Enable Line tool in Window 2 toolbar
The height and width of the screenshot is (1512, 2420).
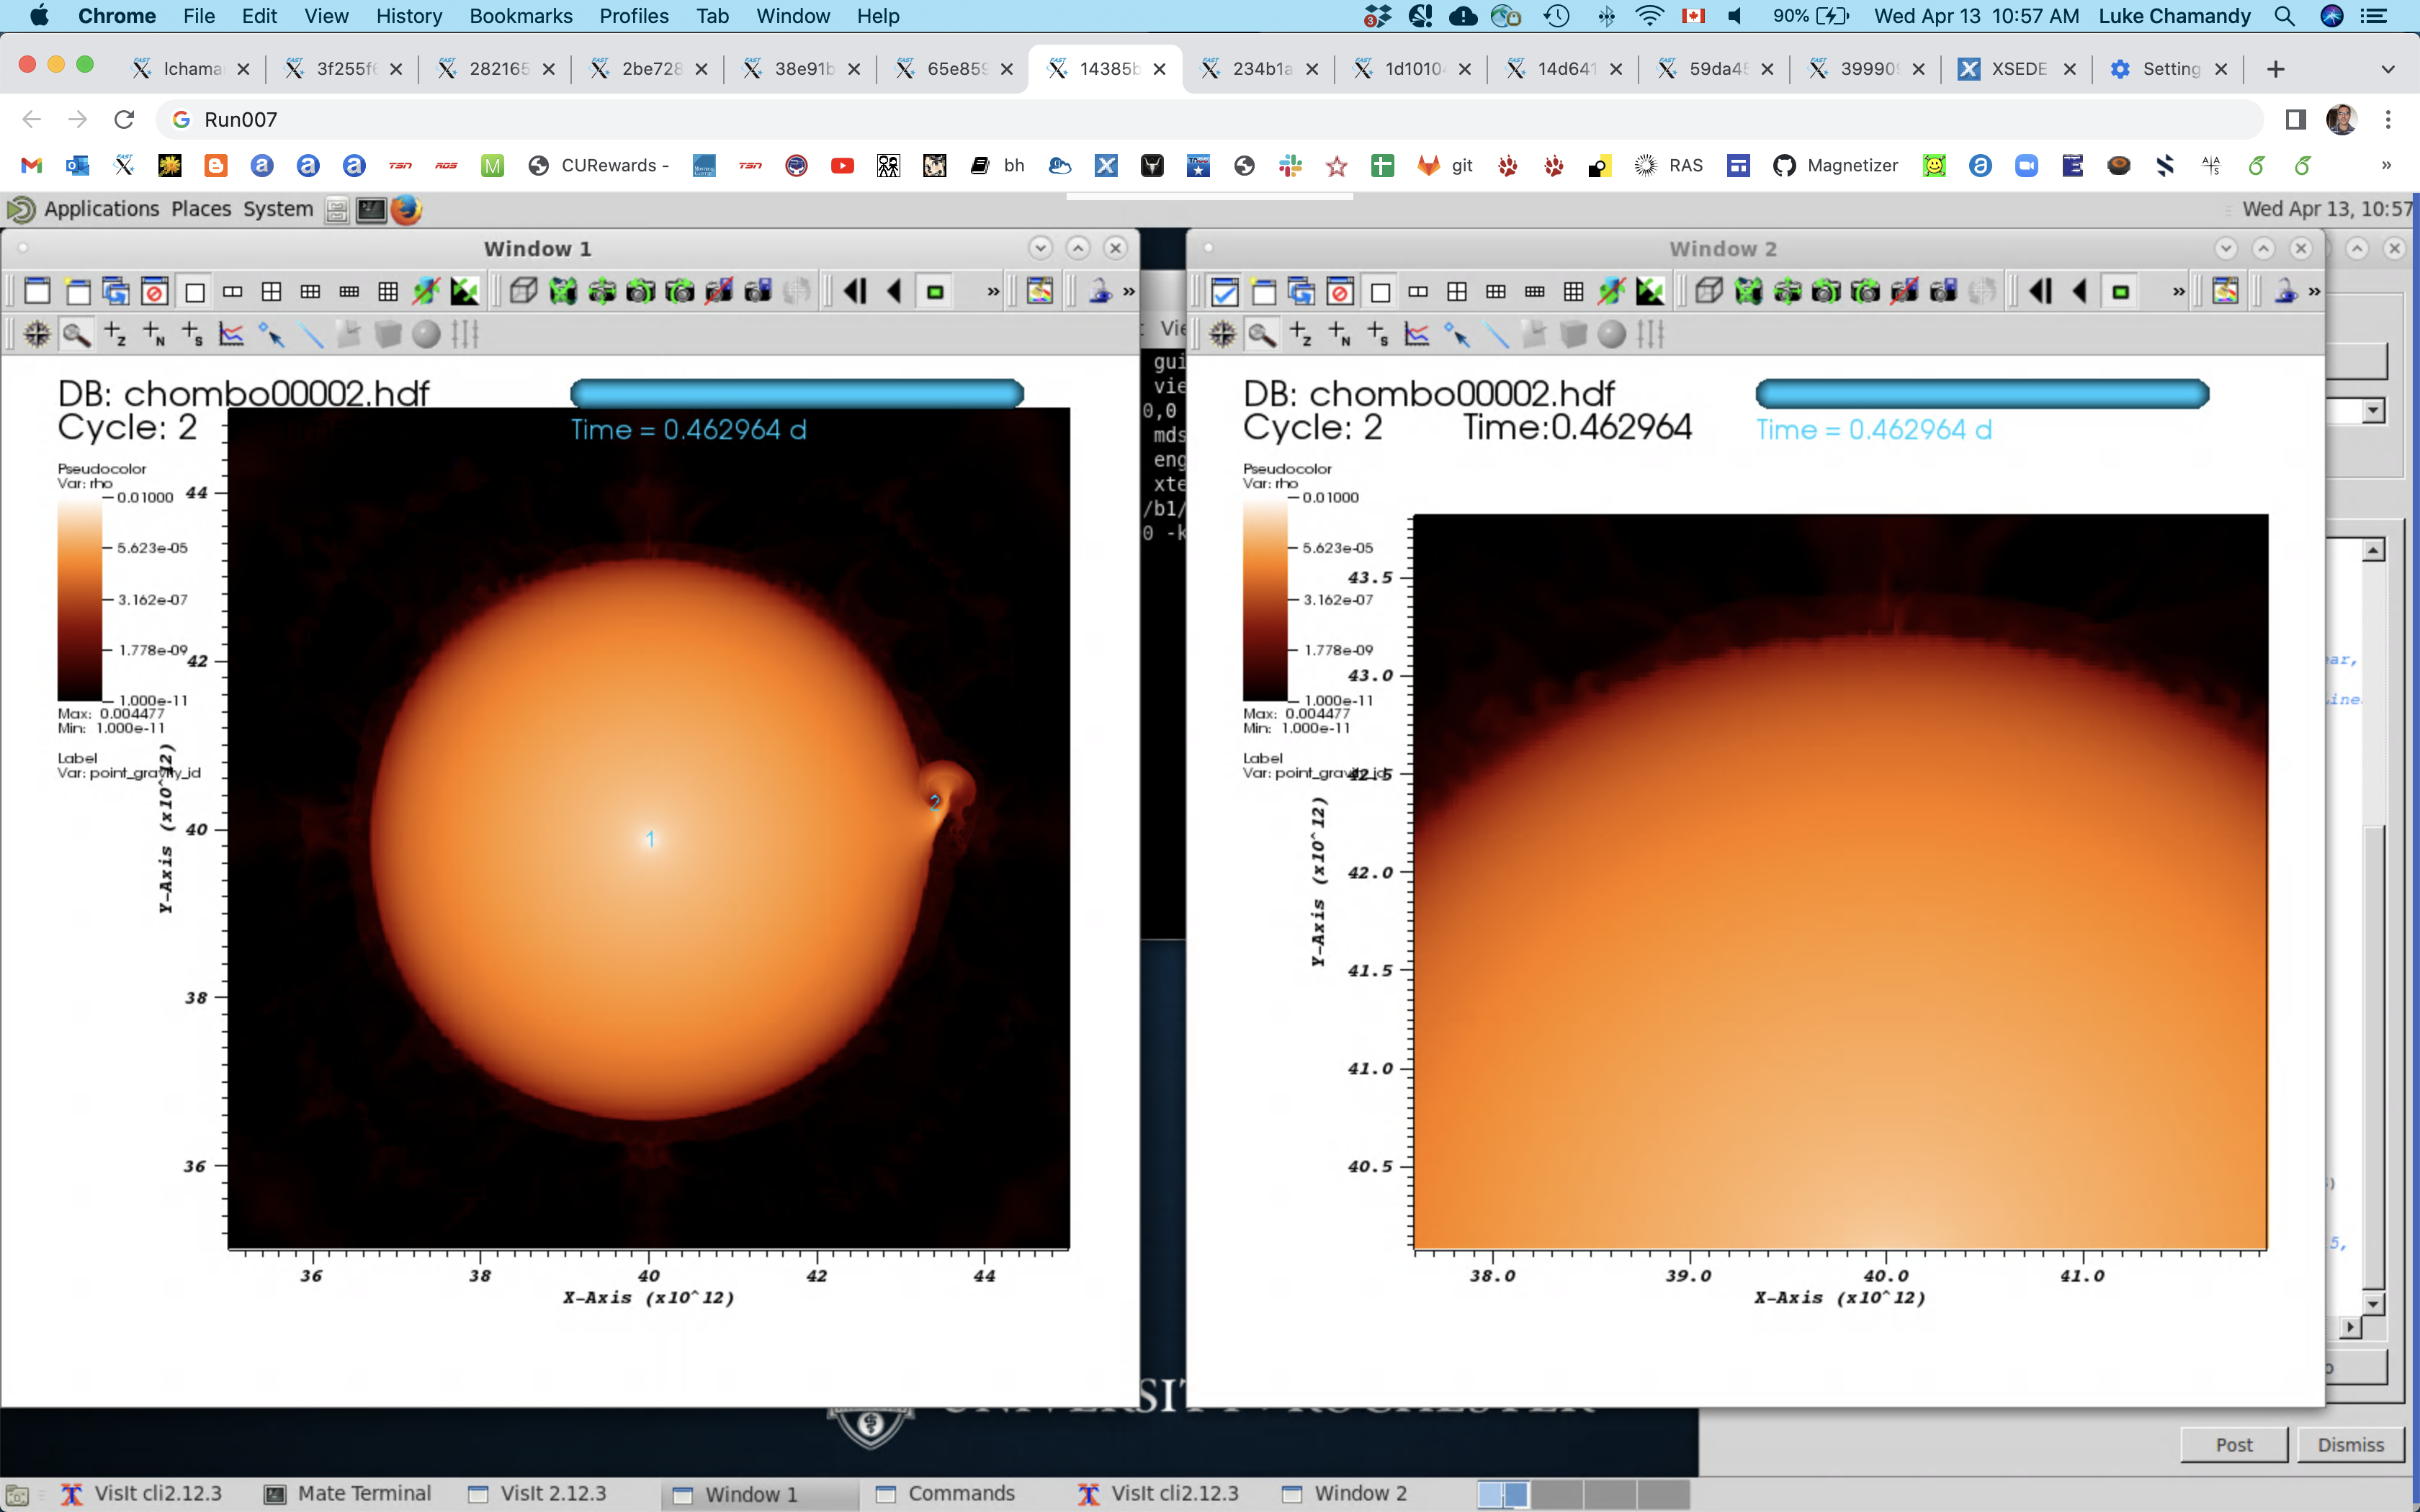pos(1497,334)
